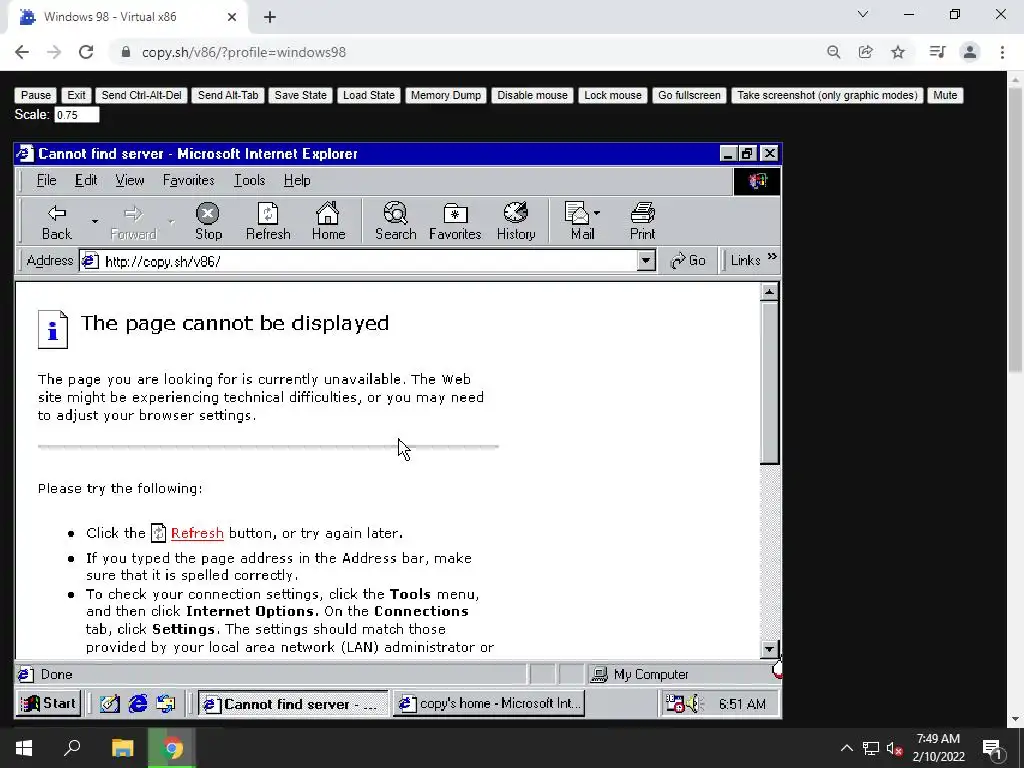
Task: Open the Favorites menu
Action: pos(188,180)
